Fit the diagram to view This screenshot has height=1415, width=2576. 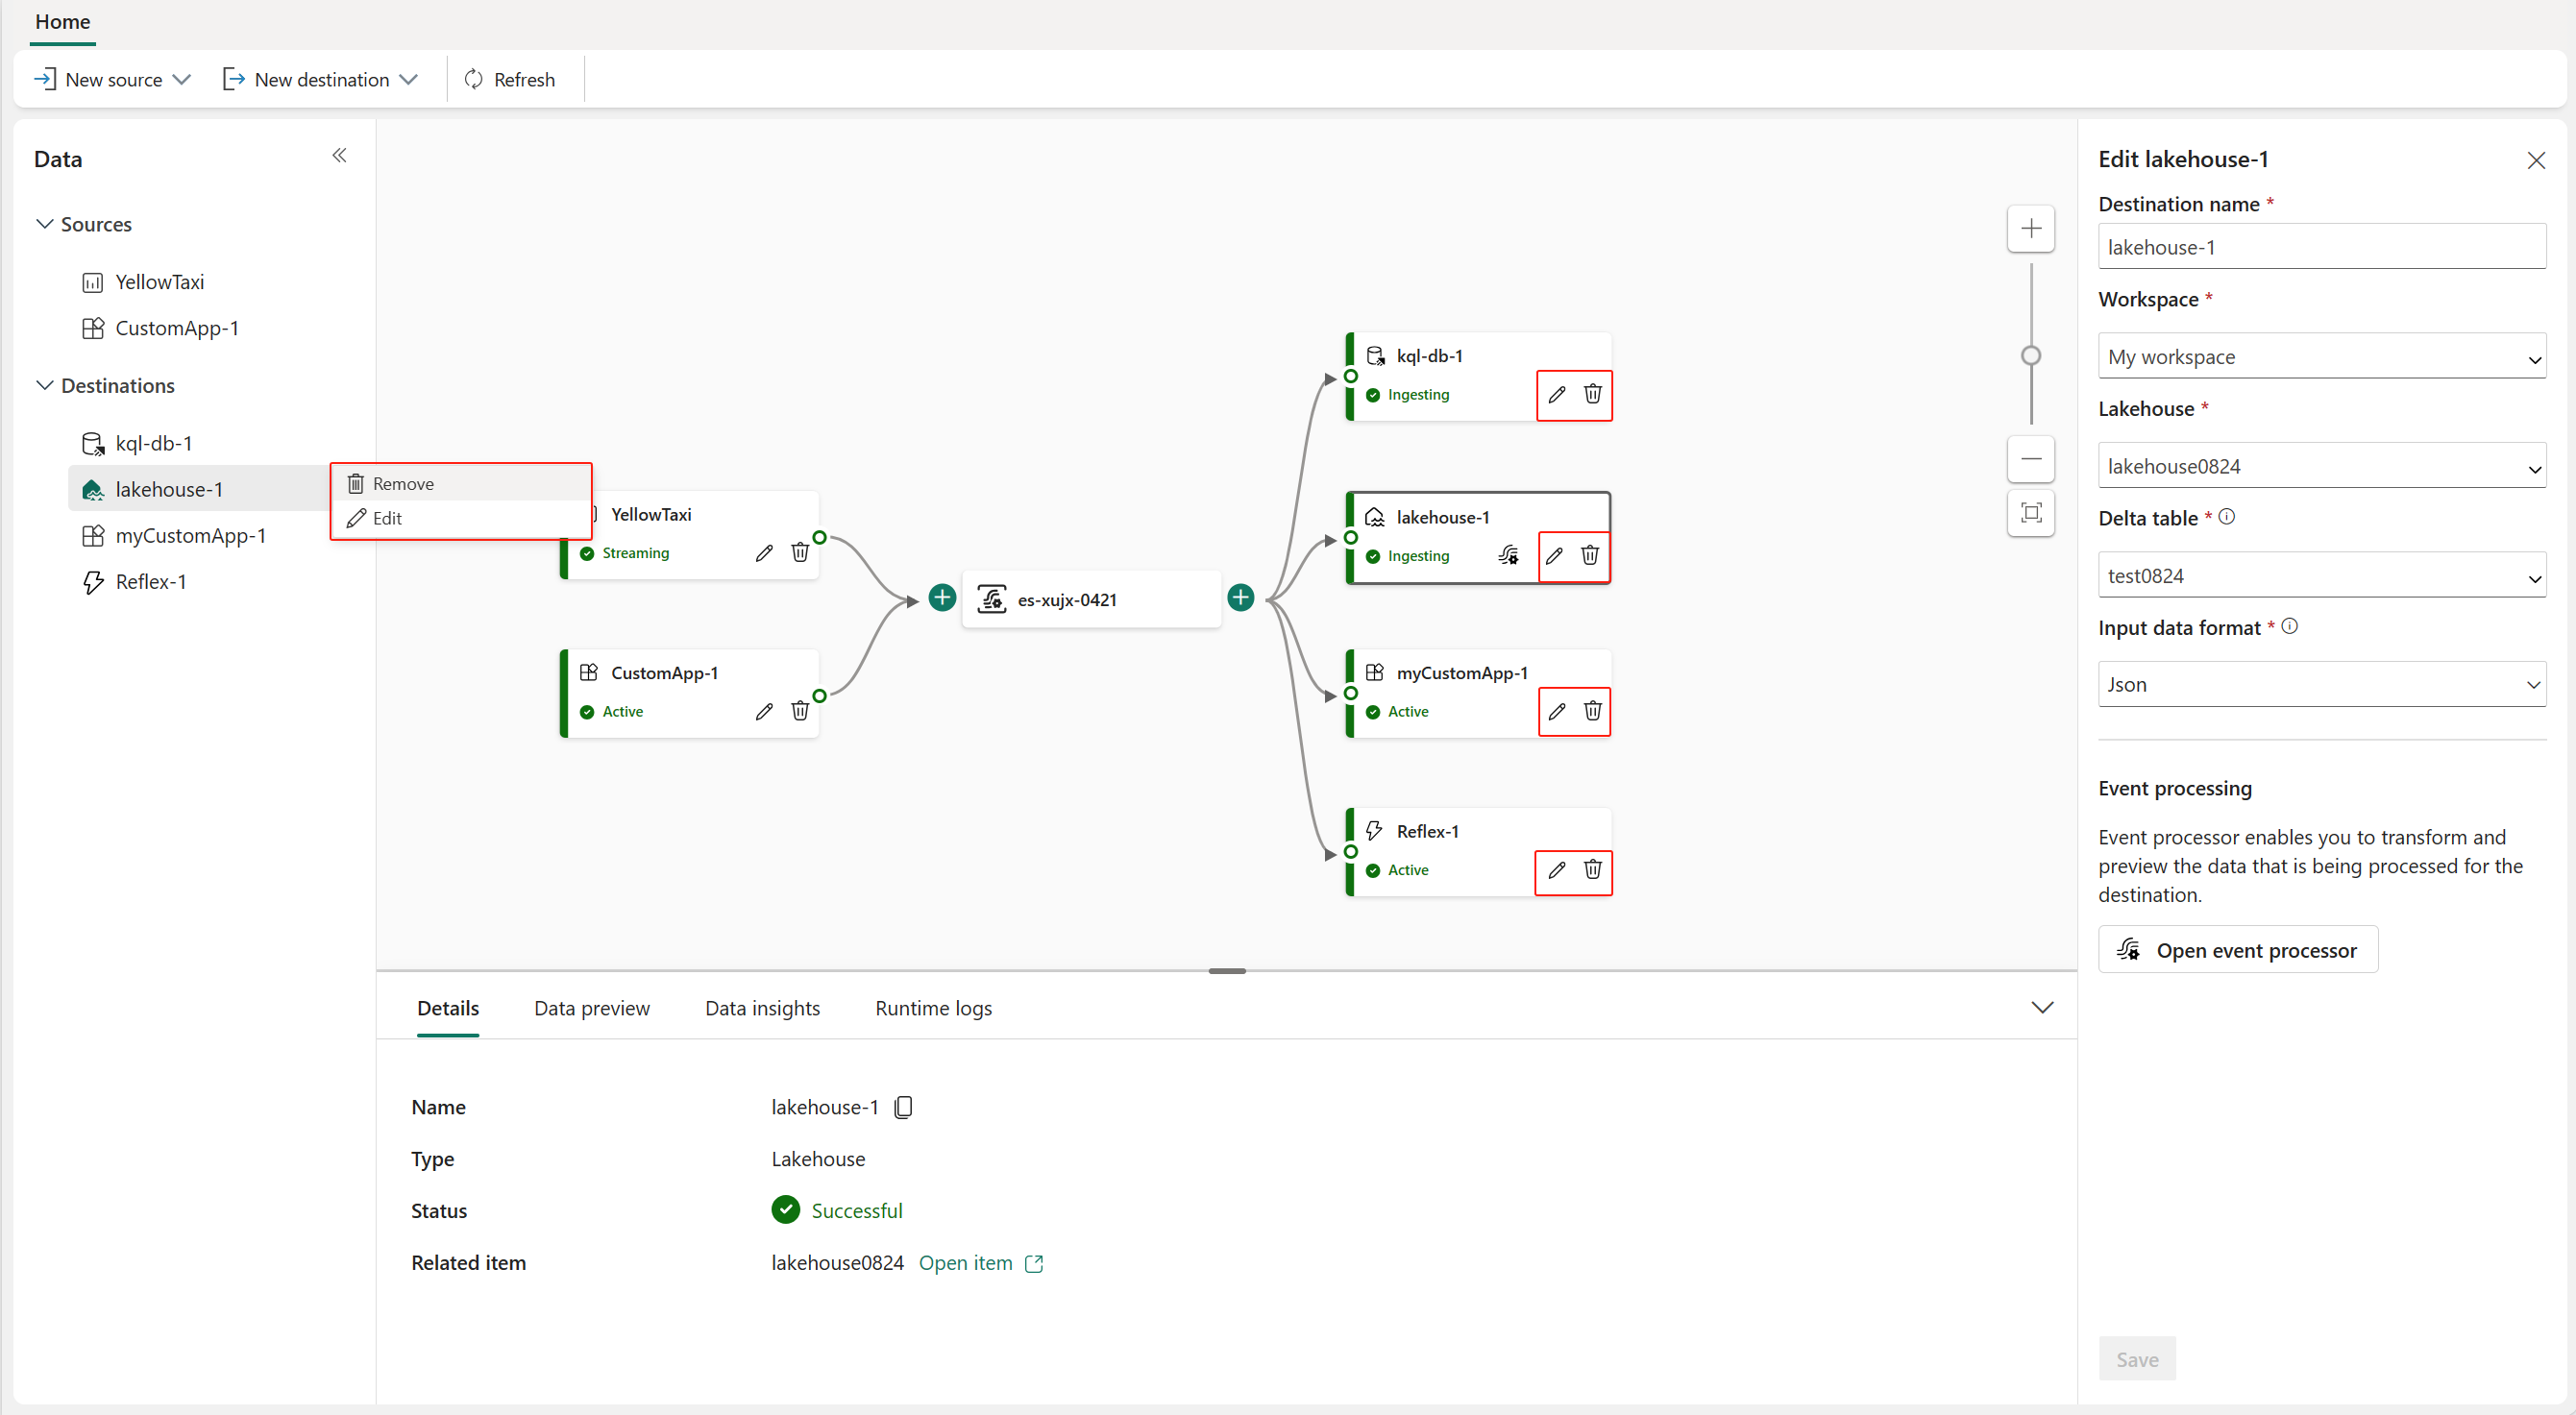point(2030,513)
